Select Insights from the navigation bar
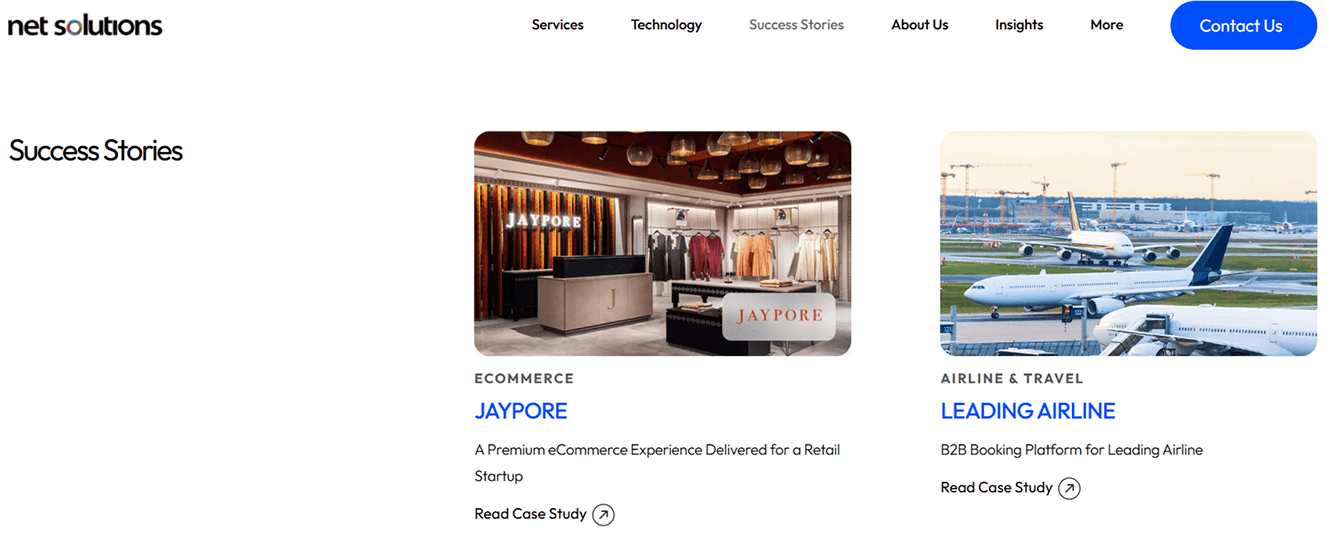The width and height of the screenshot is (1330, 533). (x=1019, y=25)
